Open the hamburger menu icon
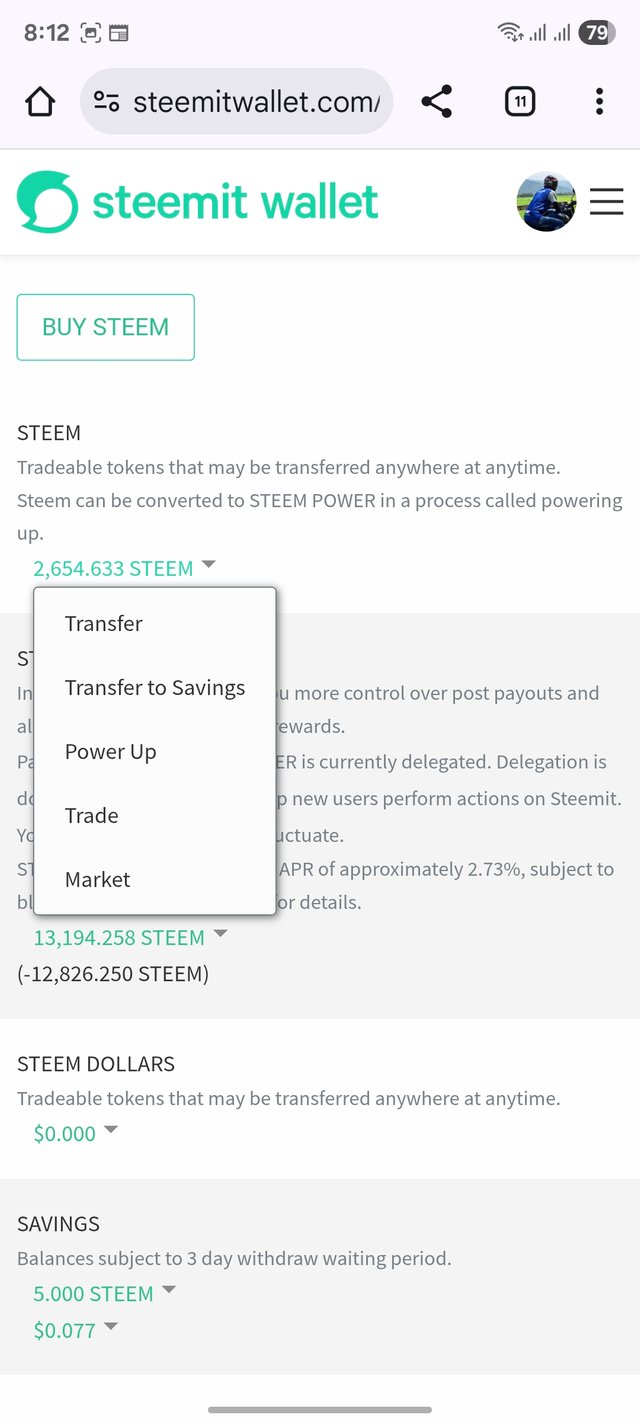 [606, 202]
